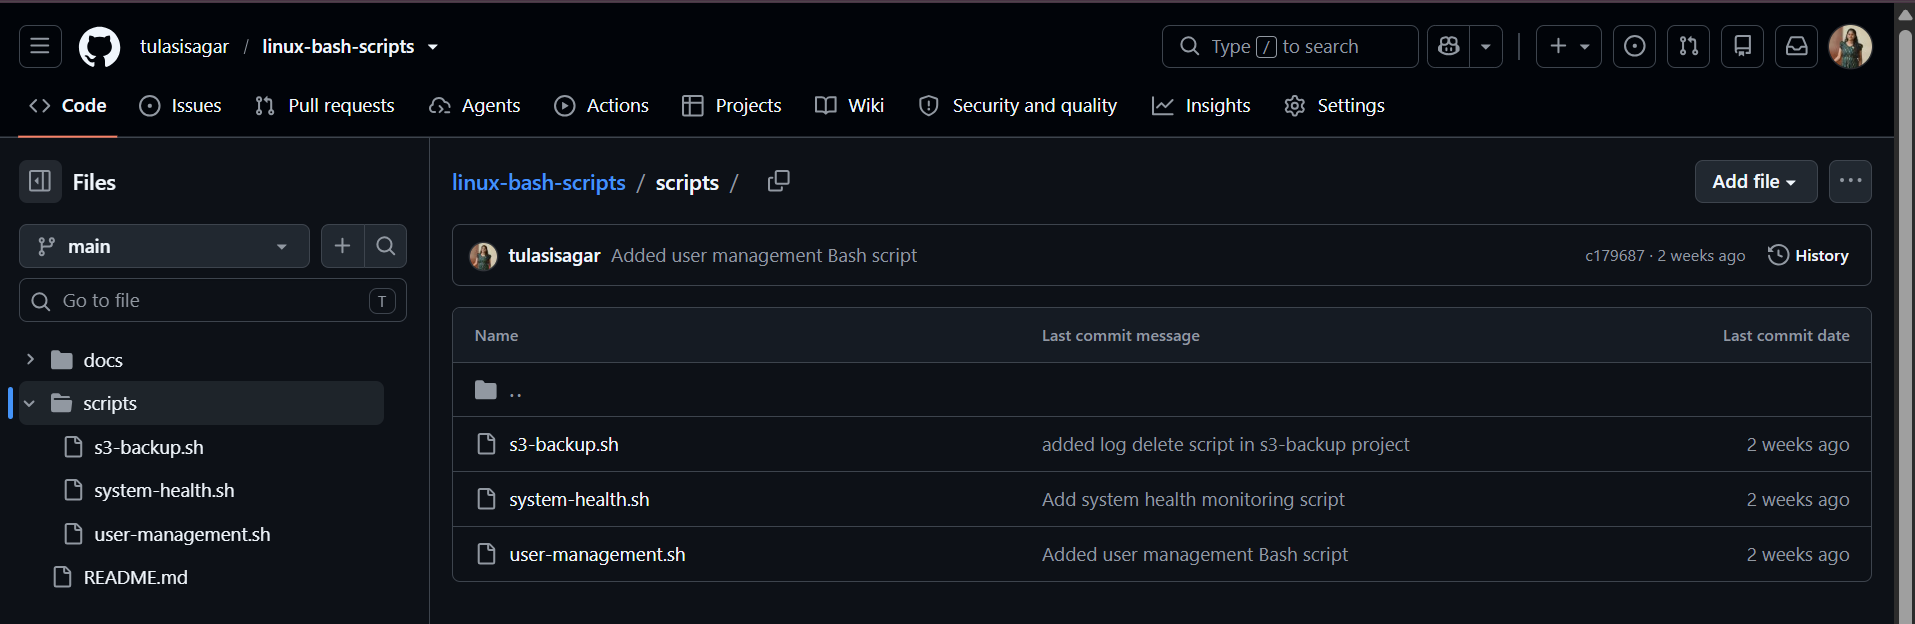
Task: Open more options ellipsis button
Action: (1850, 181)
